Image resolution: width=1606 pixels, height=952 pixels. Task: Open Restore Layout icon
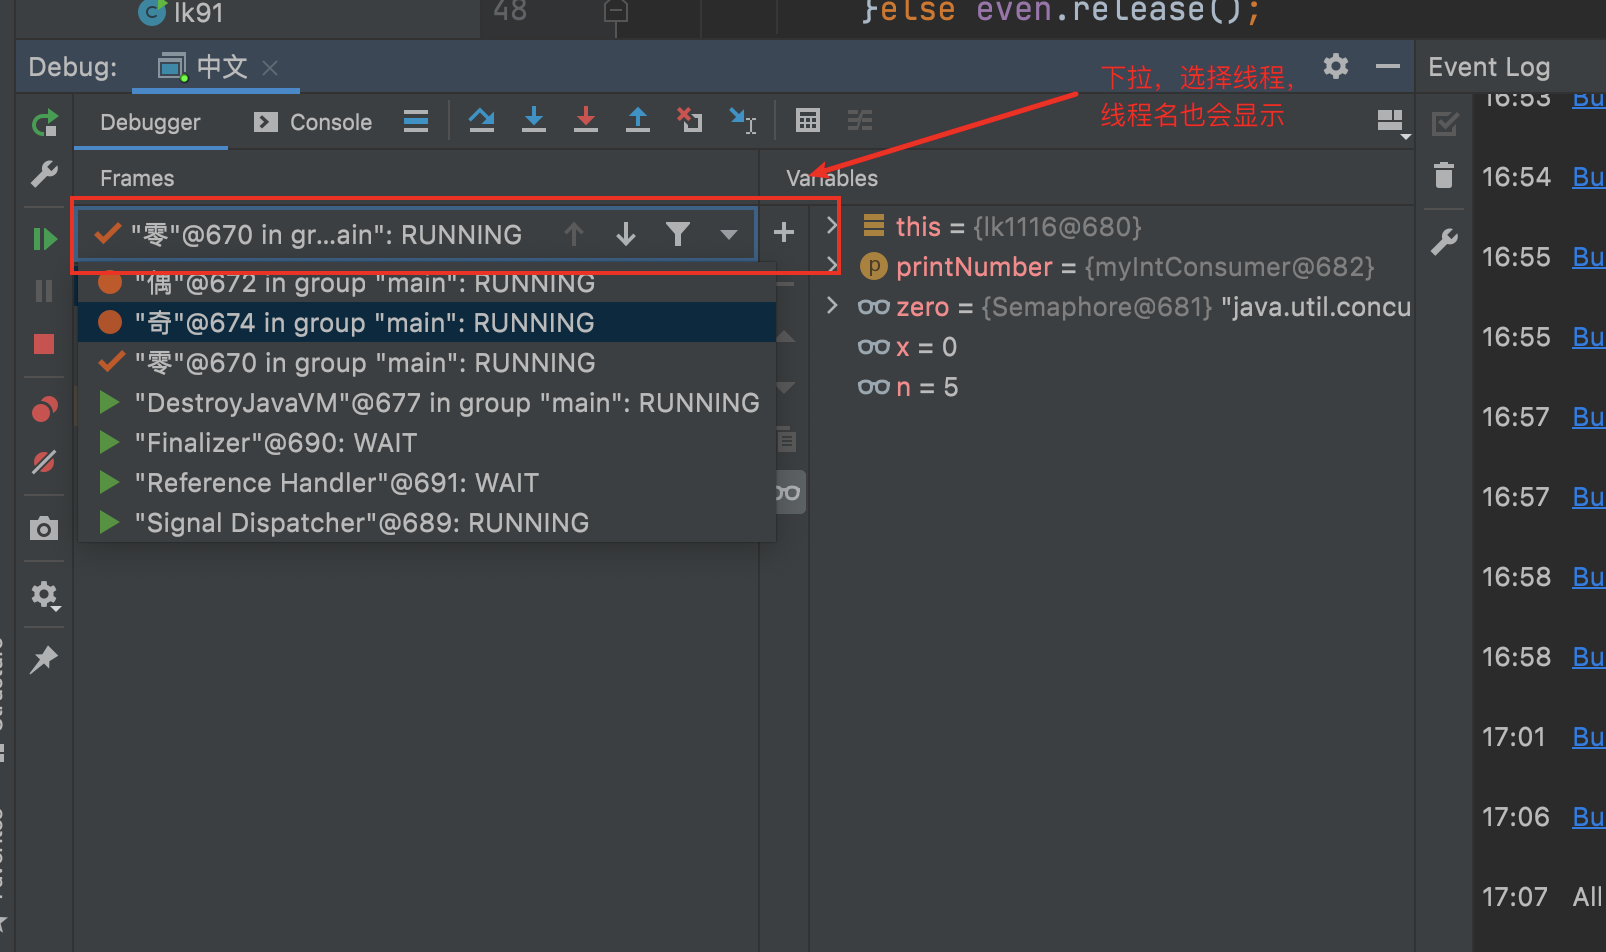(1392, 123)
